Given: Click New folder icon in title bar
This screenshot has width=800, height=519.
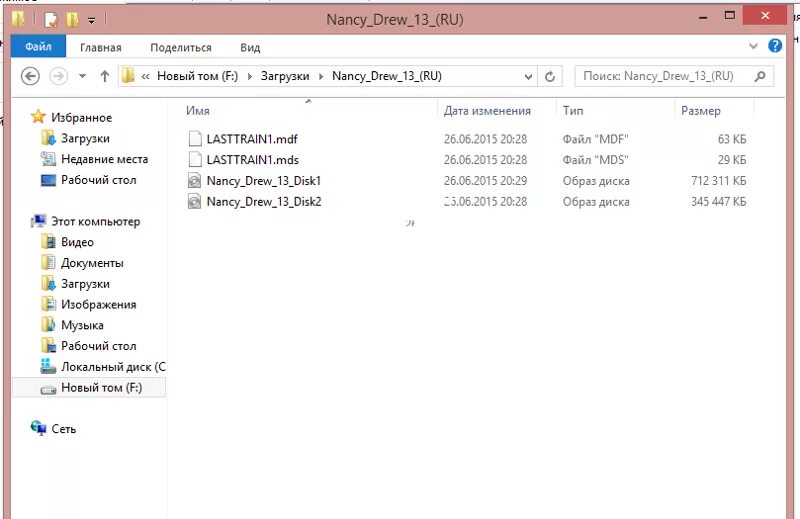Looking at the screenshot, I should point(72,19).
